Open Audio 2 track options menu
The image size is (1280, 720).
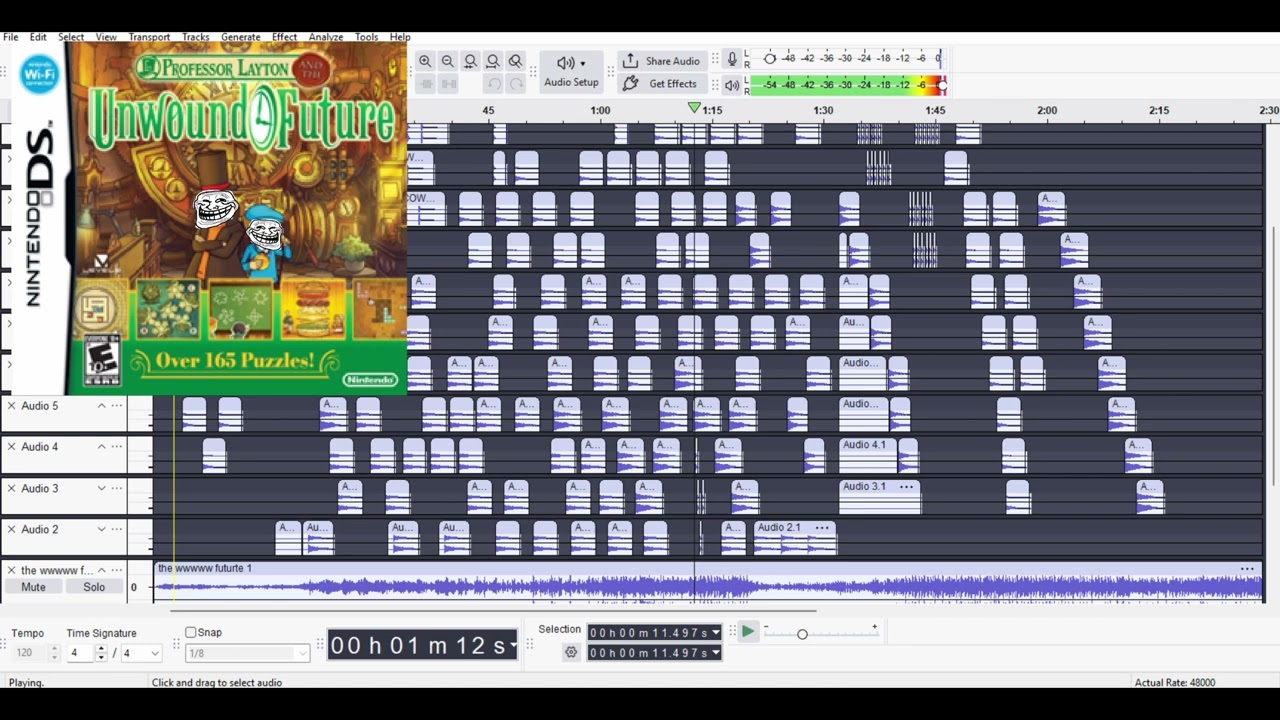tap(117, 529)
